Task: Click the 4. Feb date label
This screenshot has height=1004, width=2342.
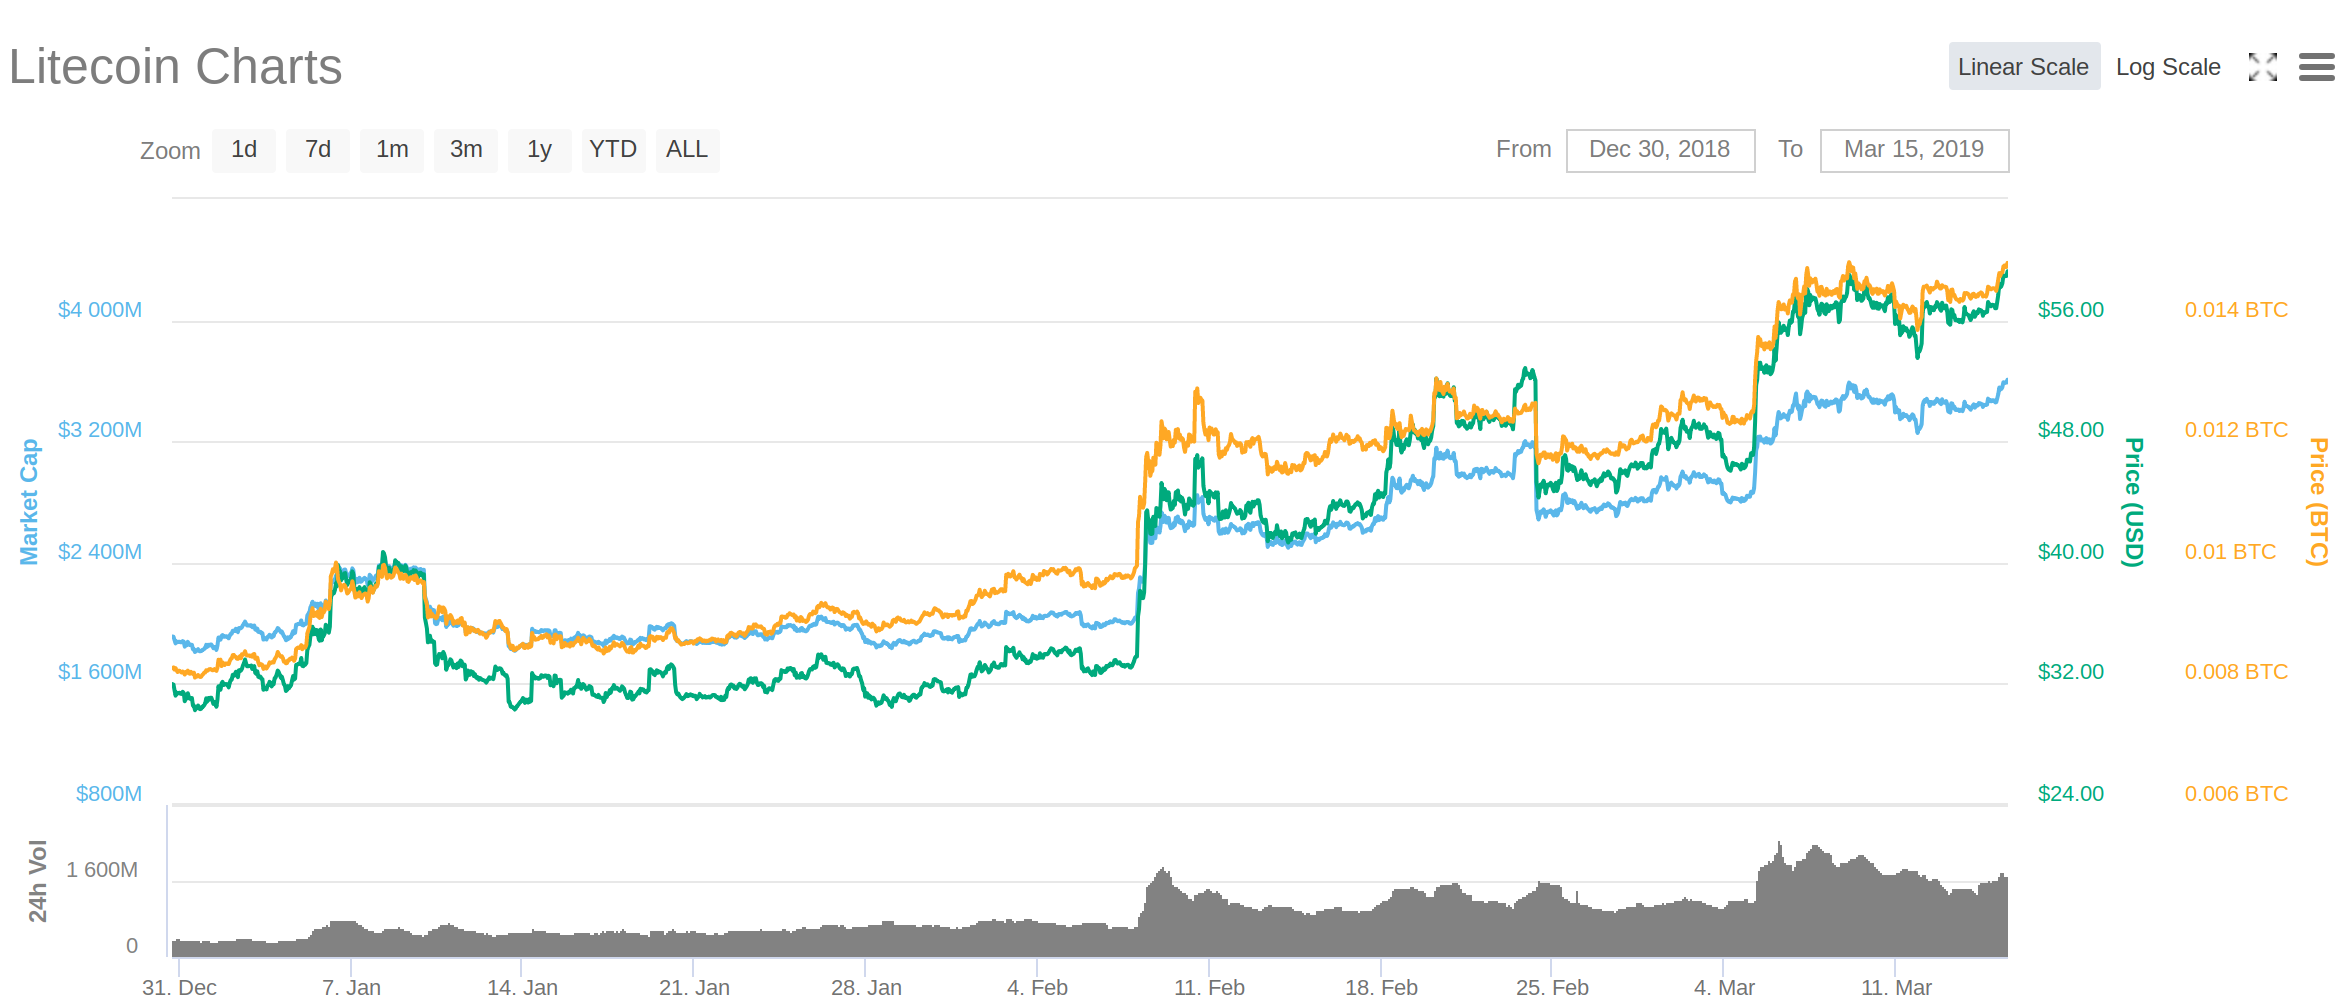Action: tap(1037, 987)
